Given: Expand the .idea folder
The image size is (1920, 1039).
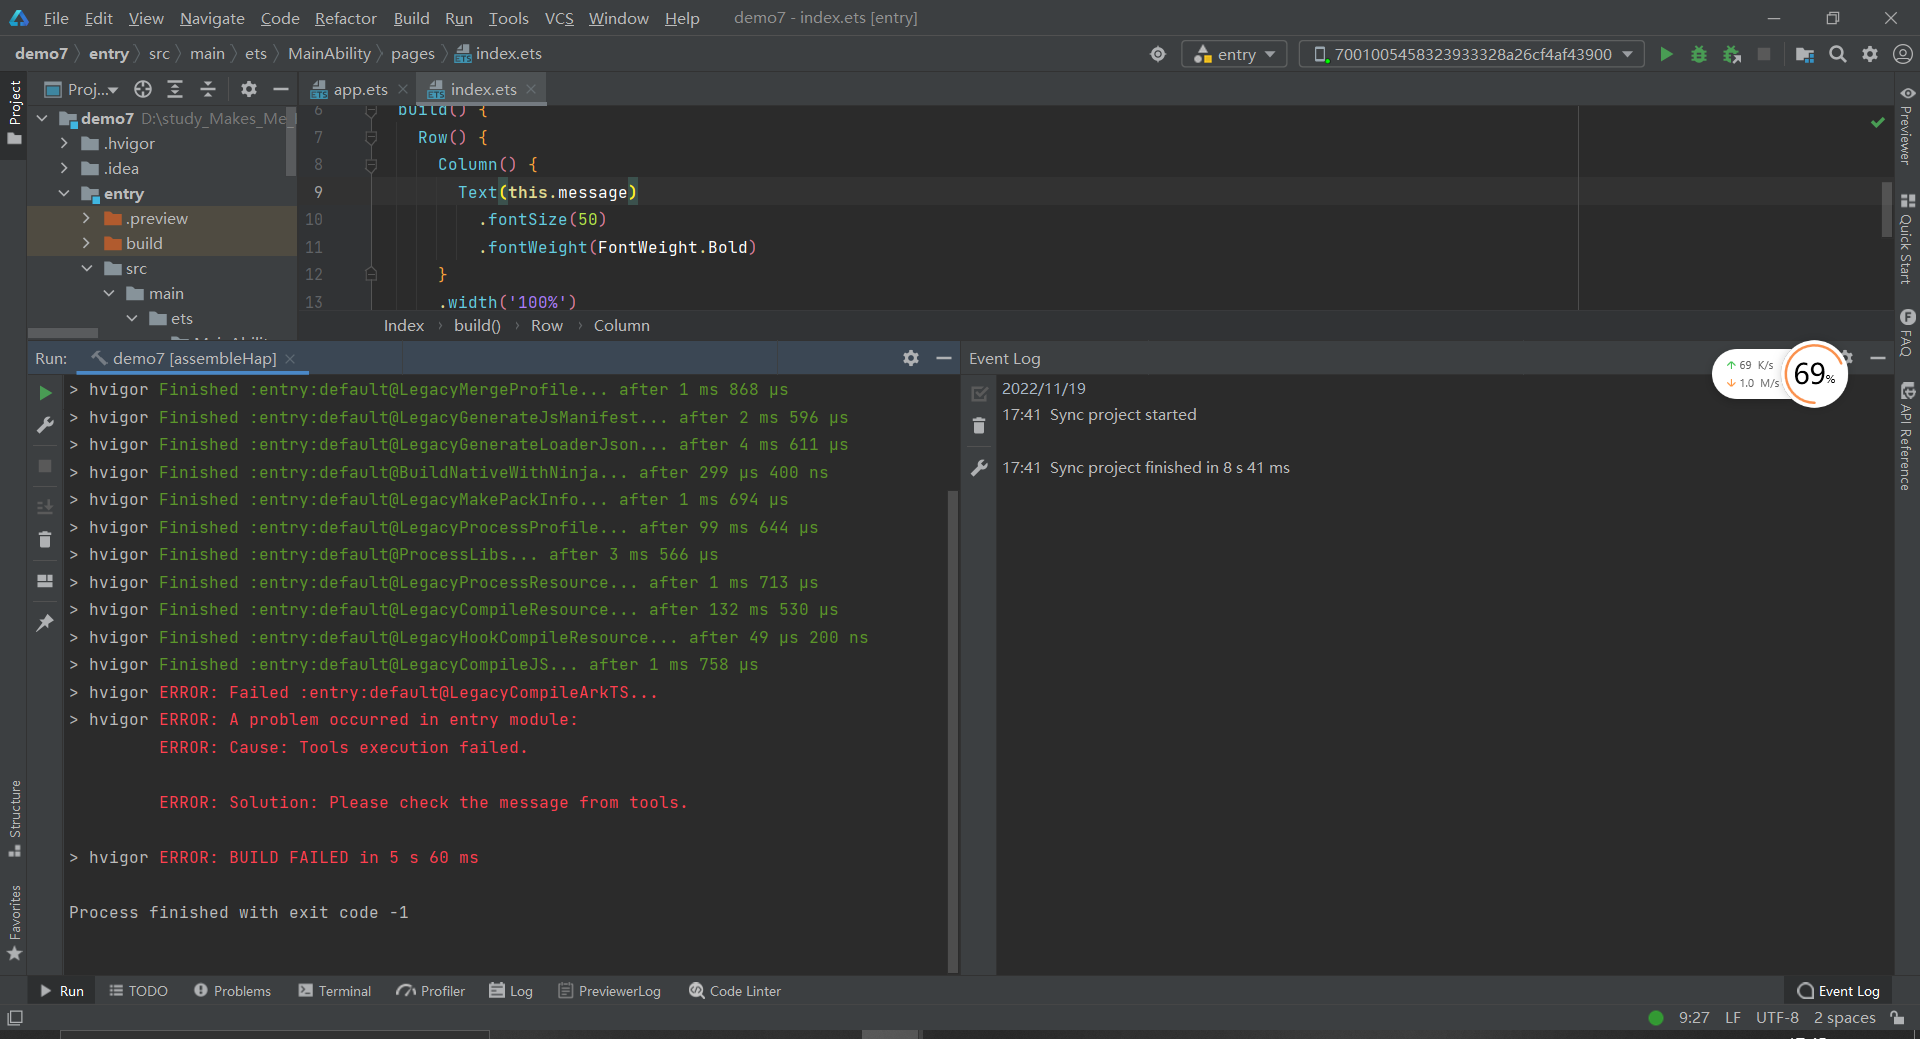Looking at the screenshot, I should click(65, 168).
